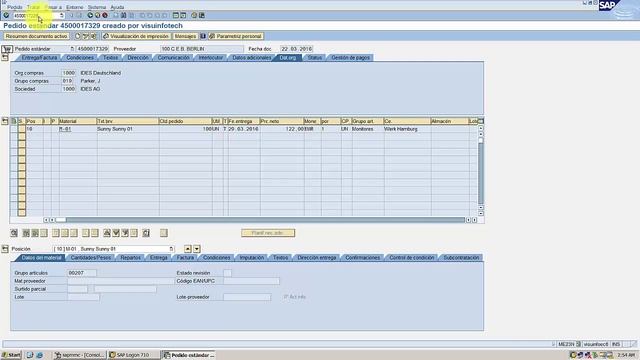The image size is (640, 360).
Task: Click the Sort descending icon
Action: pos(116,233)
